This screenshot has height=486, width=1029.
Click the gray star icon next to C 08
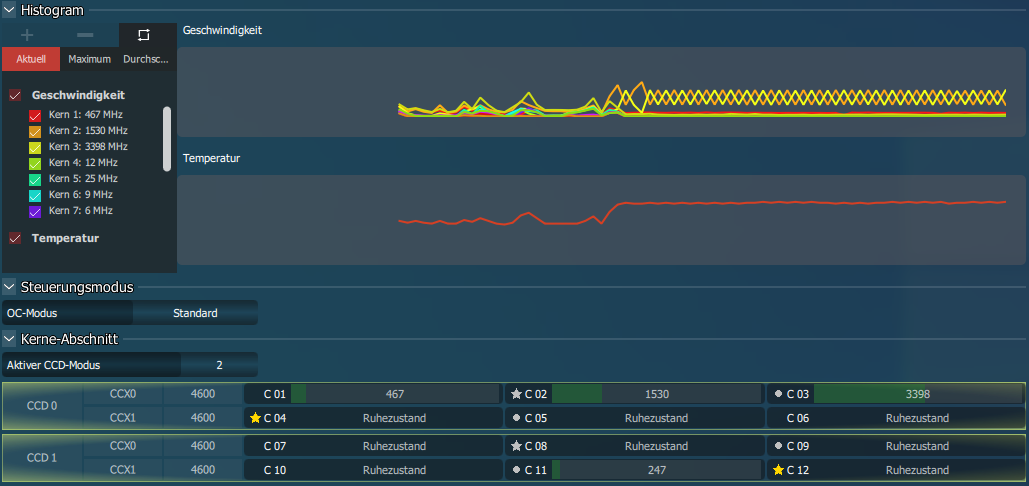(516, 447)
